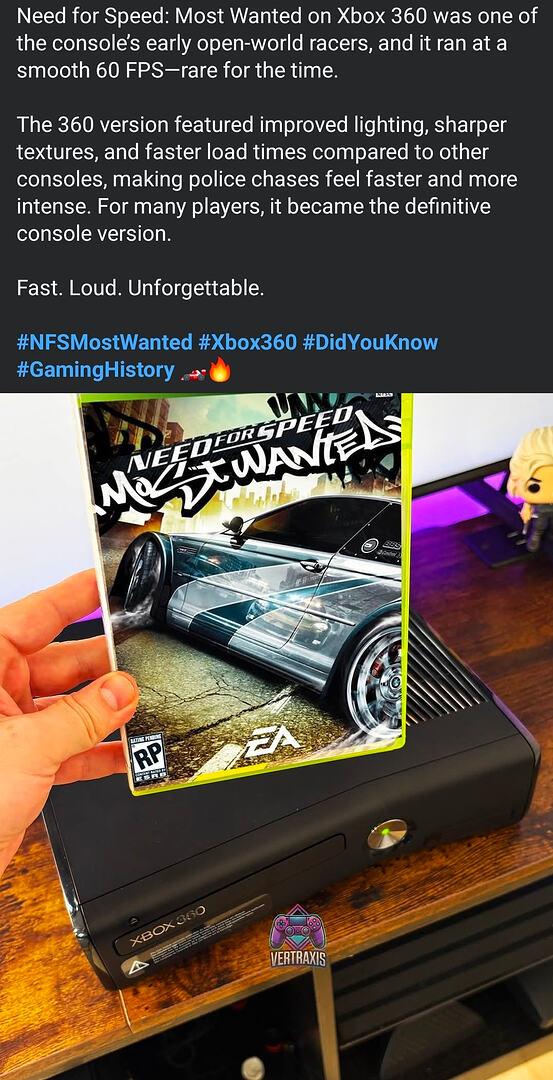Click the RP rating pending badge
This screenshot has width=553, height=1080.
point(148,760)
